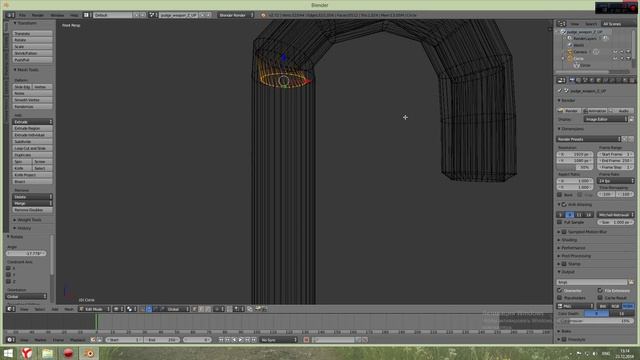
Task: Click the 3D viewport editor type icon
Action: (11, 309)
